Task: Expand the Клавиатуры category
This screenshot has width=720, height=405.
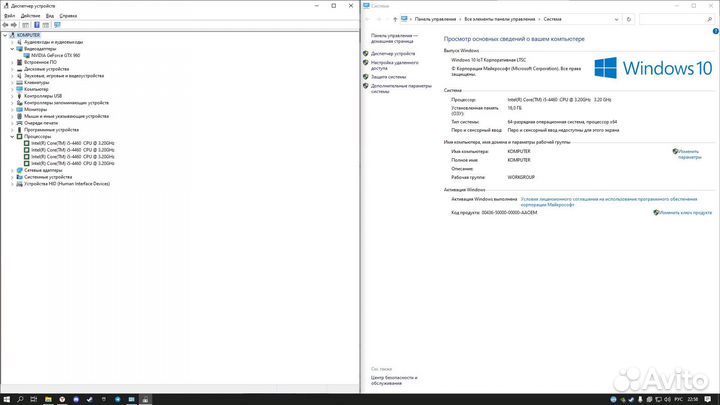Action: (x=12, y=83)
